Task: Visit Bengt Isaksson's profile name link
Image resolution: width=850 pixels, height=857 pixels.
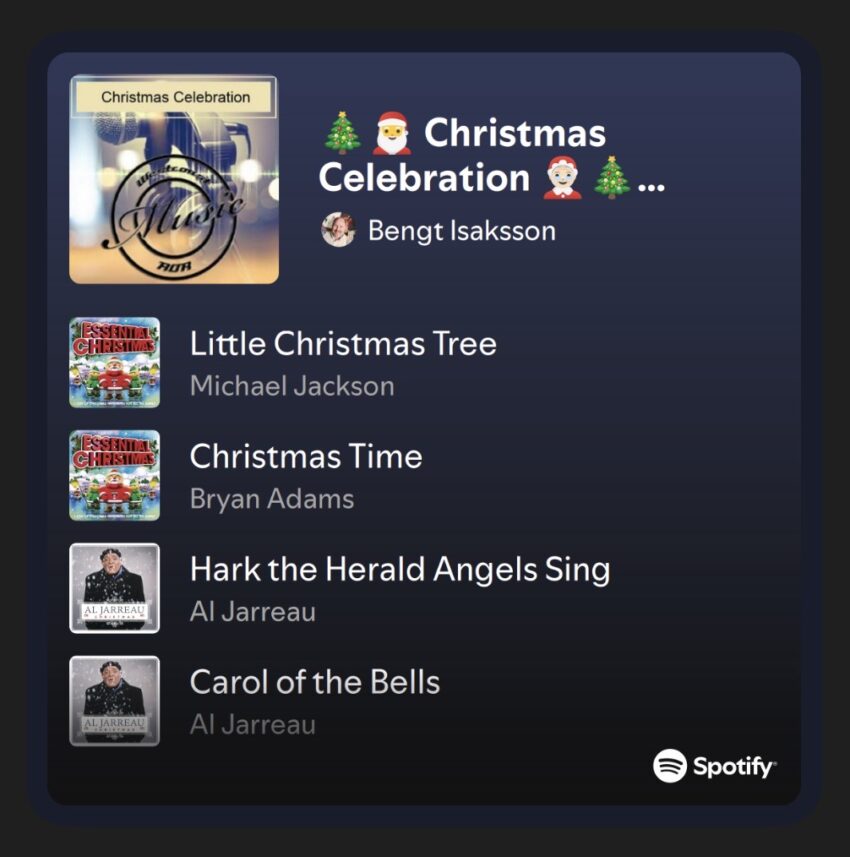Action: coord(461,230)
